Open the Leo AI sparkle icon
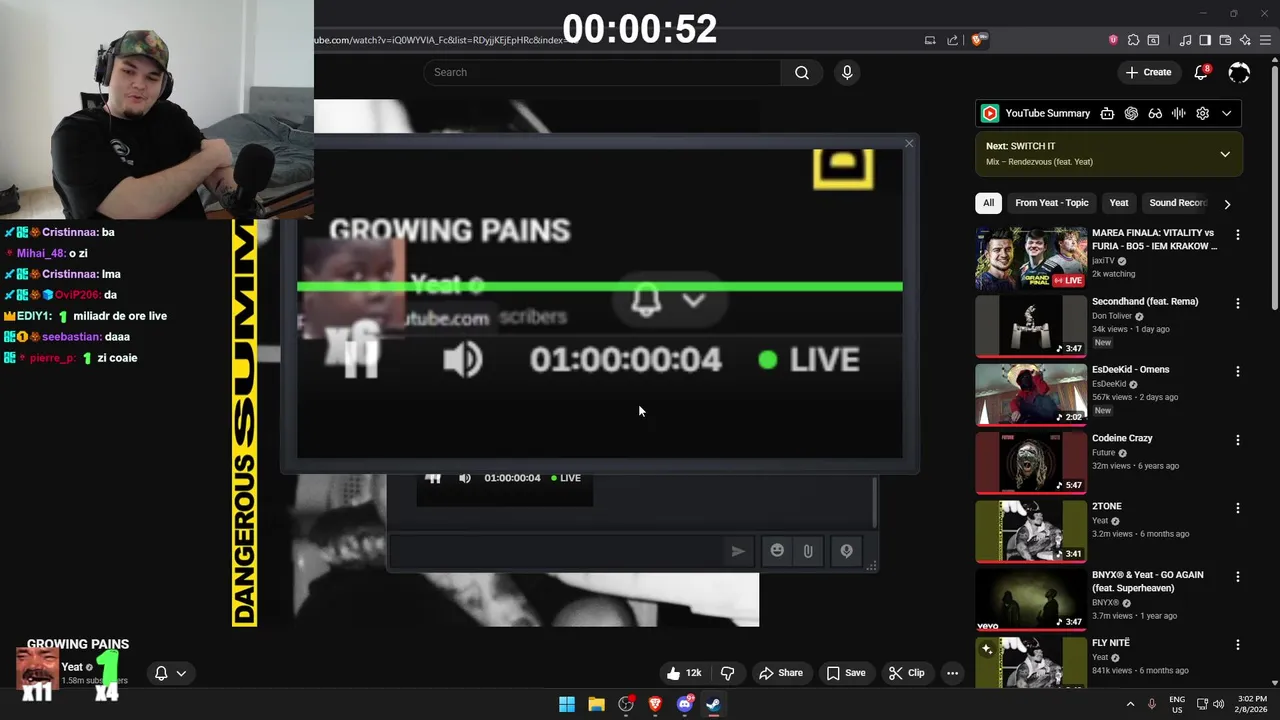 [1245, 40]
